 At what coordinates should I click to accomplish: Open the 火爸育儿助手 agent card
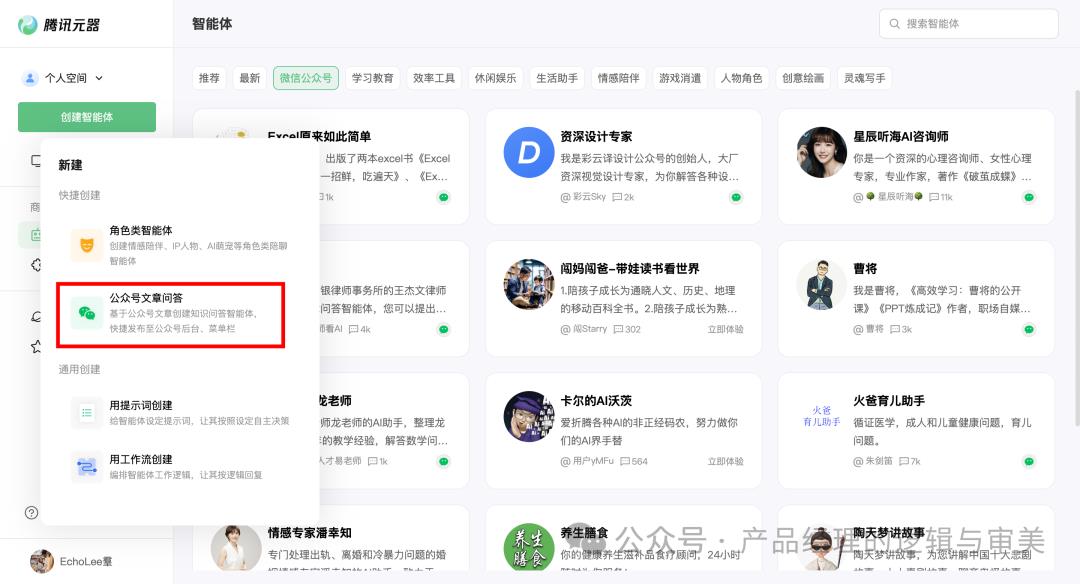[x=916, y=430]
